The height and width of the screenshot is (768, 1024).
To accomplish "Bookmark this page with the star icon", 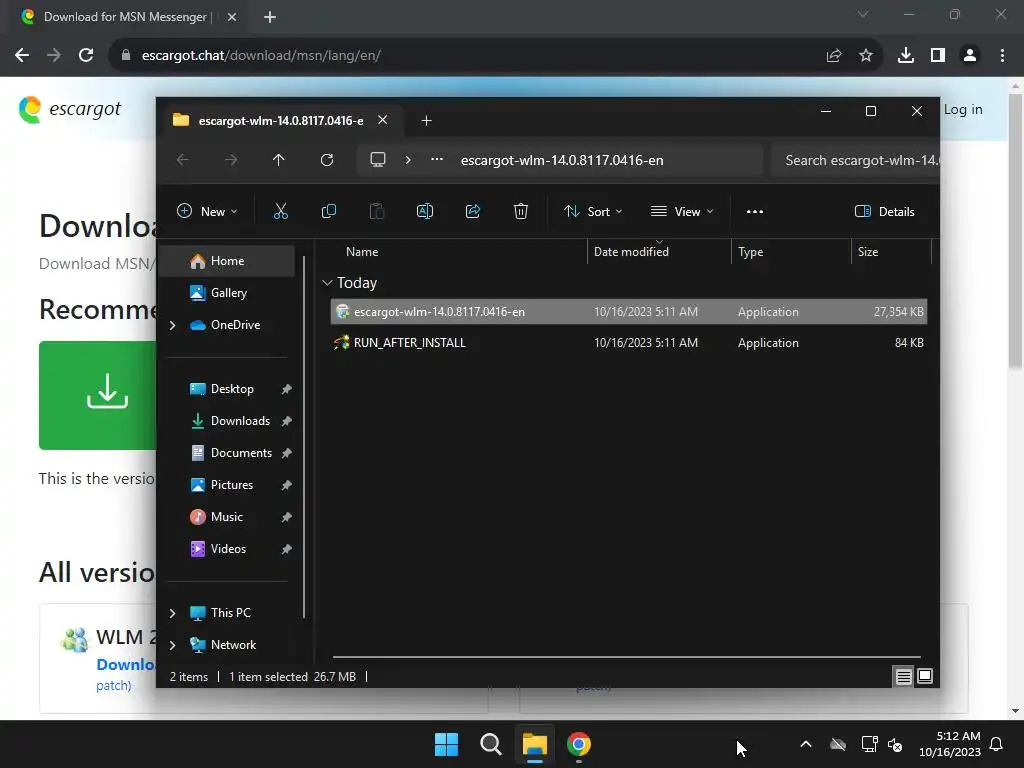I will tap(866, 56).
